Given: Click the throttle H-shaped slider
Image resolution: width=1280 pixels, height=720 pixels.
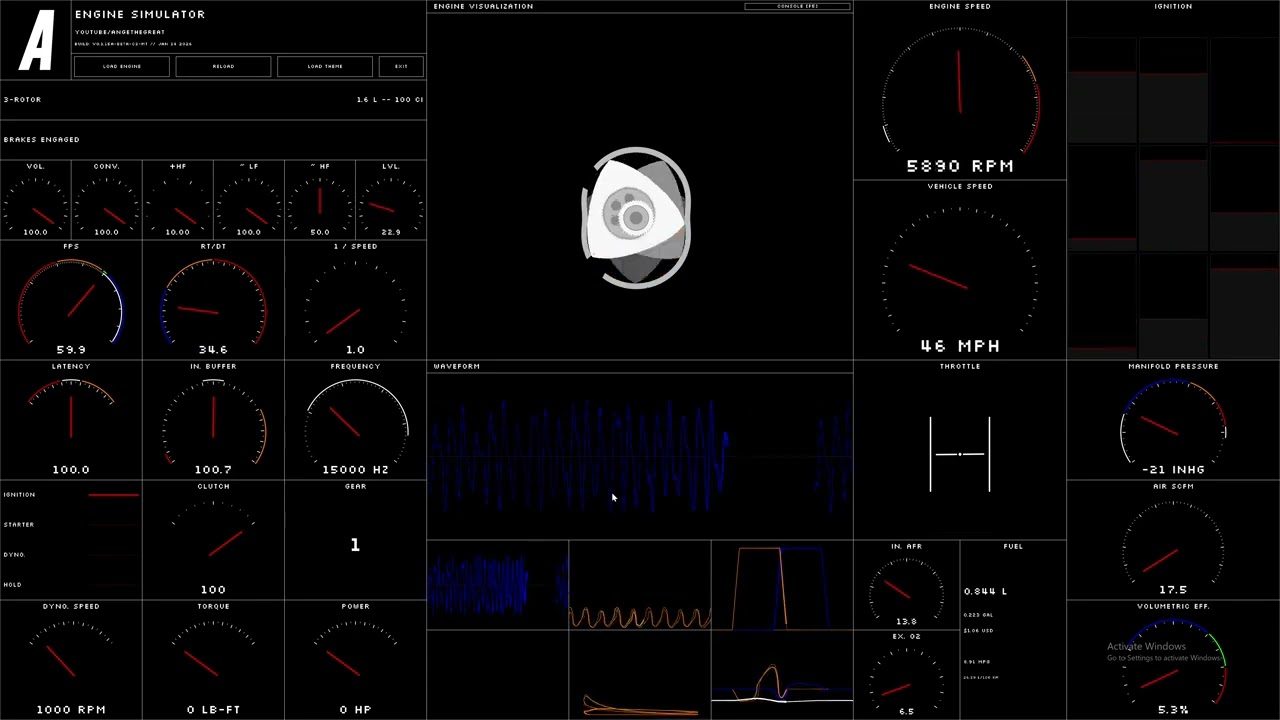Looking at the screenshot, I should [x=960, y=454].
